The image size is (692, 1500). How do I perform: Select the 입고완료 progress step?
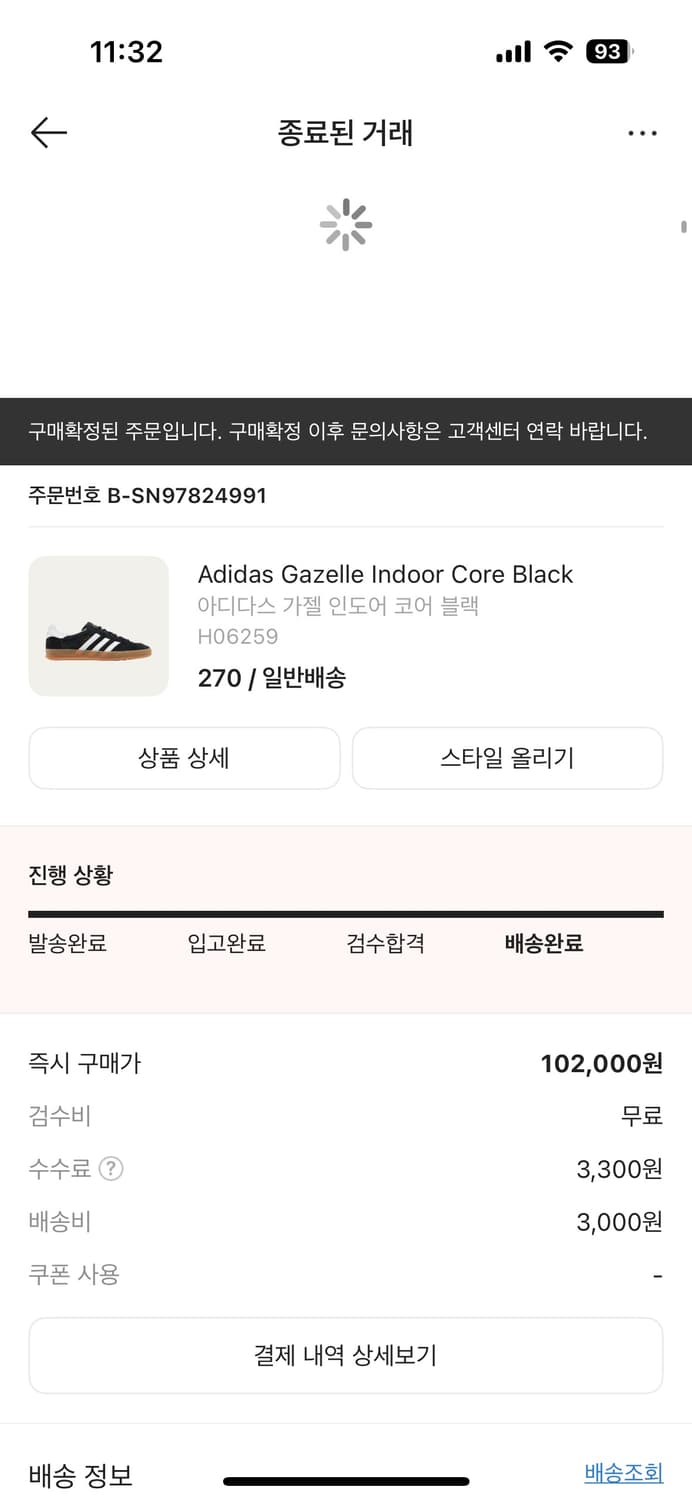225,943
